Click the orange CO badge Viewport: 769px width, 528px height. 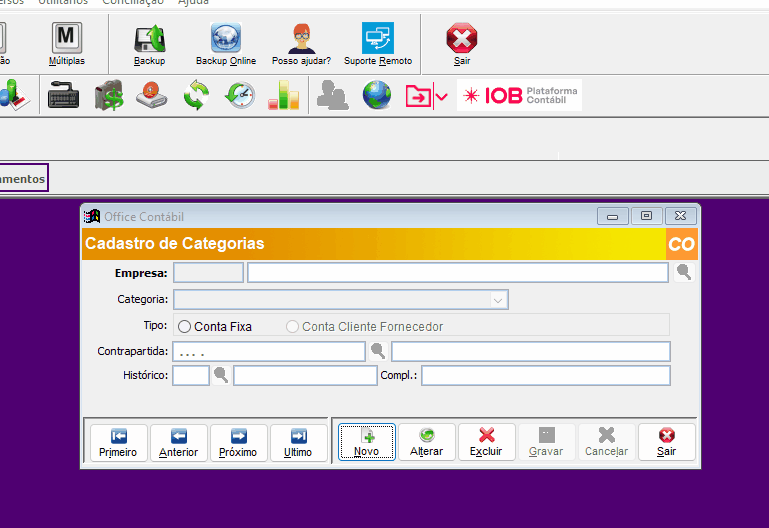[x=682, y=244]
